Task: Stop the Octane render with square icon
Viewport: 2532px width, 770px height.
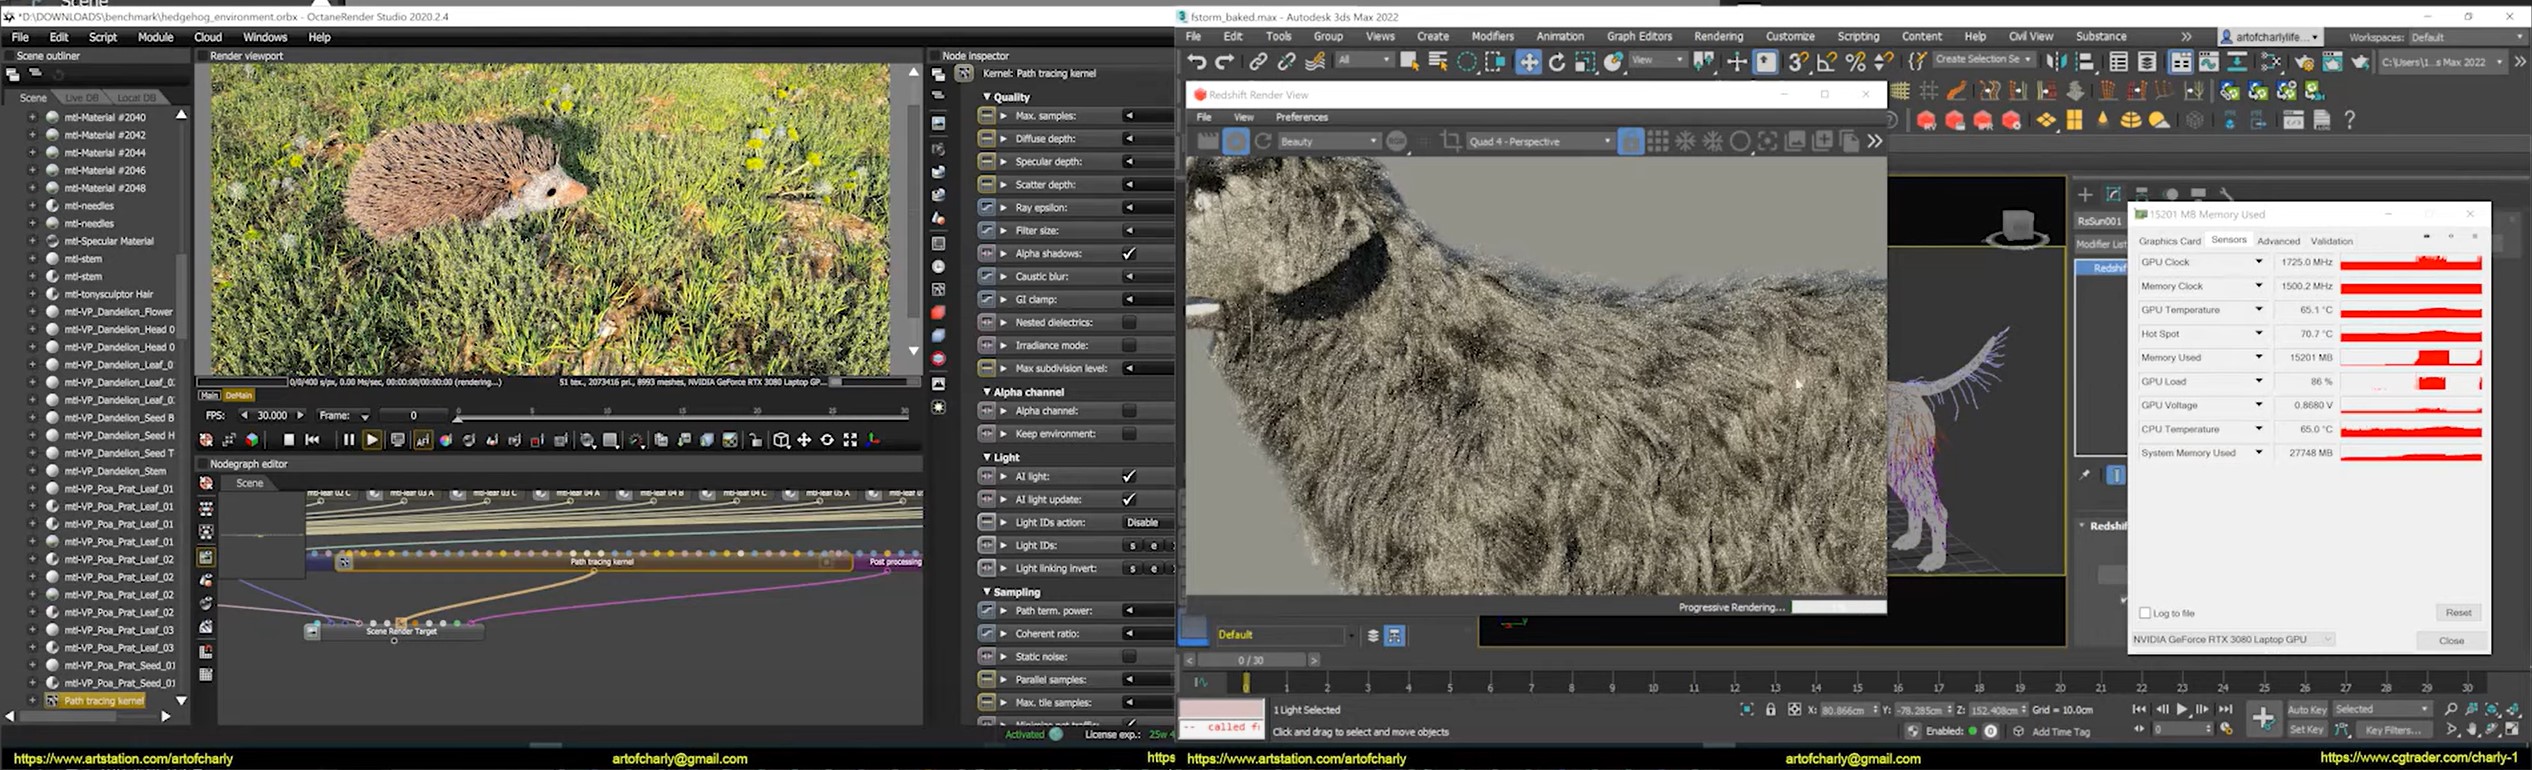Action: point(289,440)
